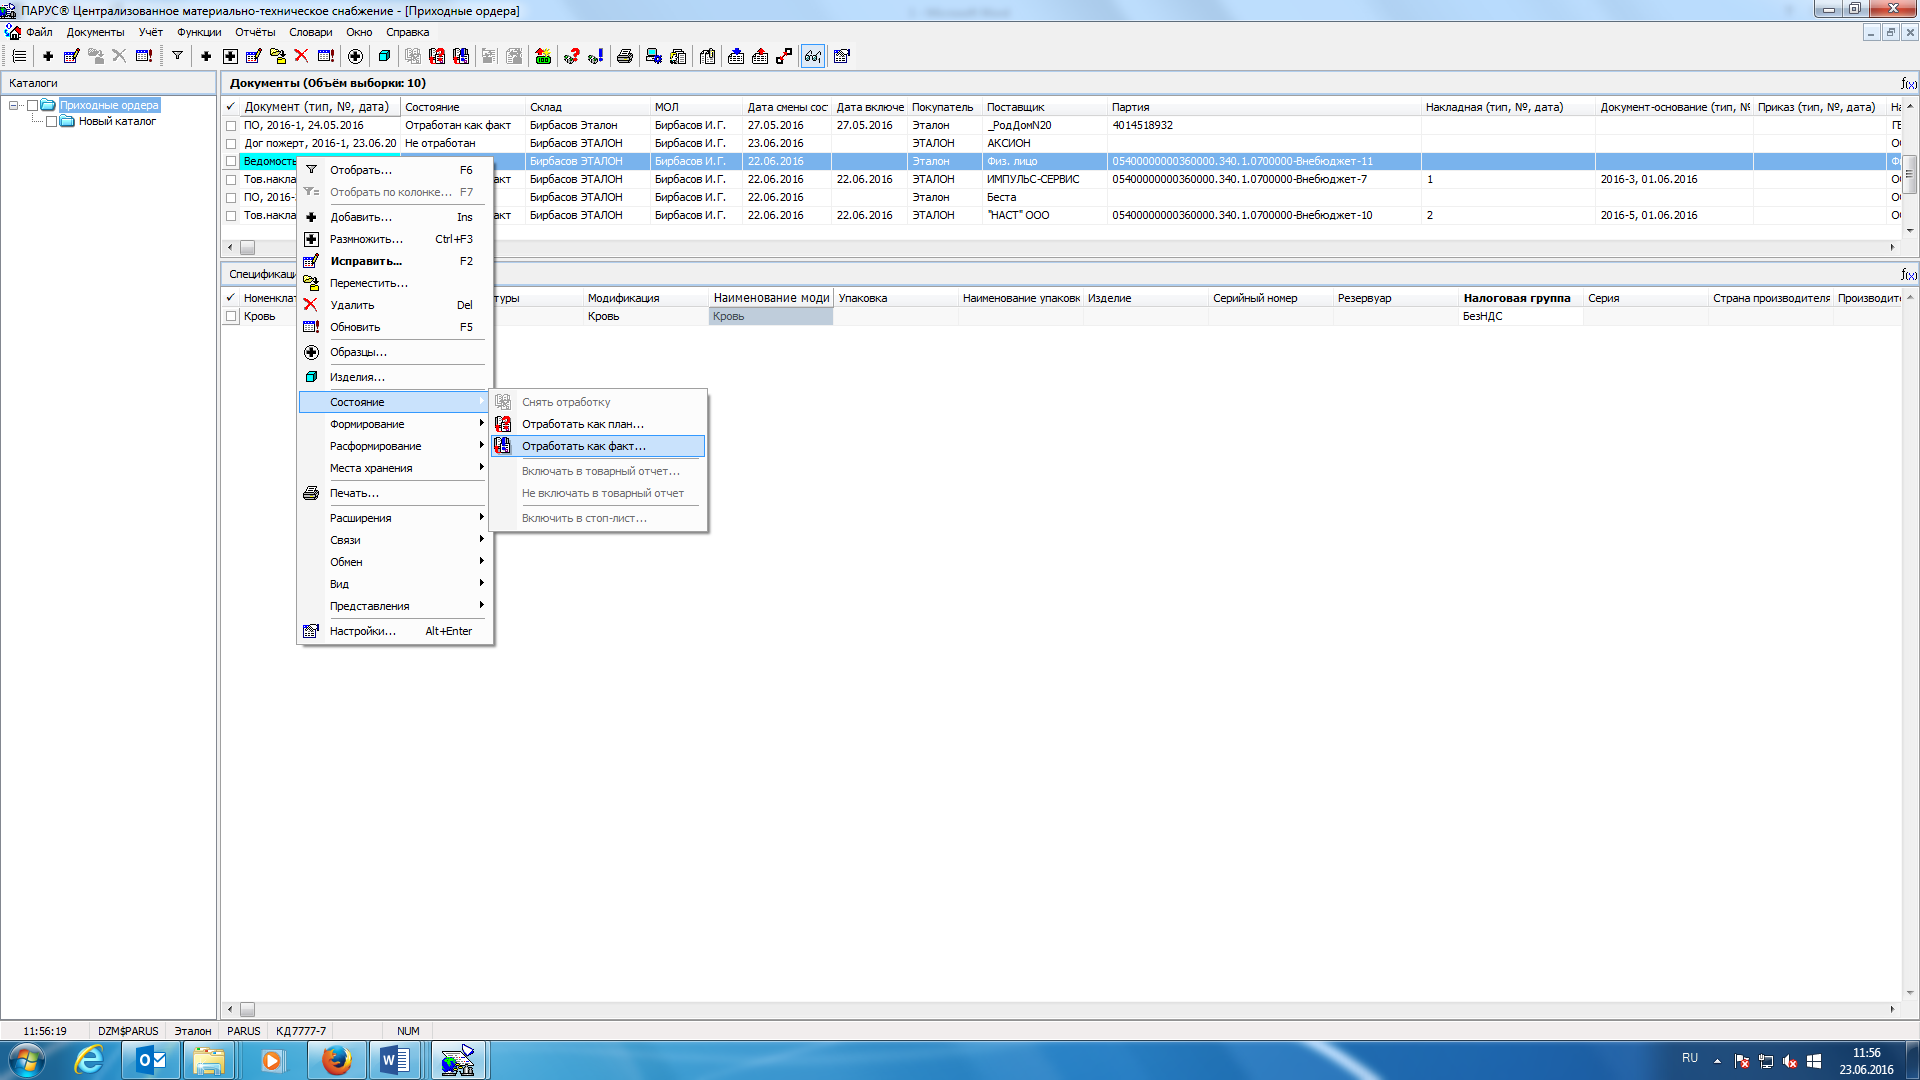Open the Отчёты menu

[255, 32]
